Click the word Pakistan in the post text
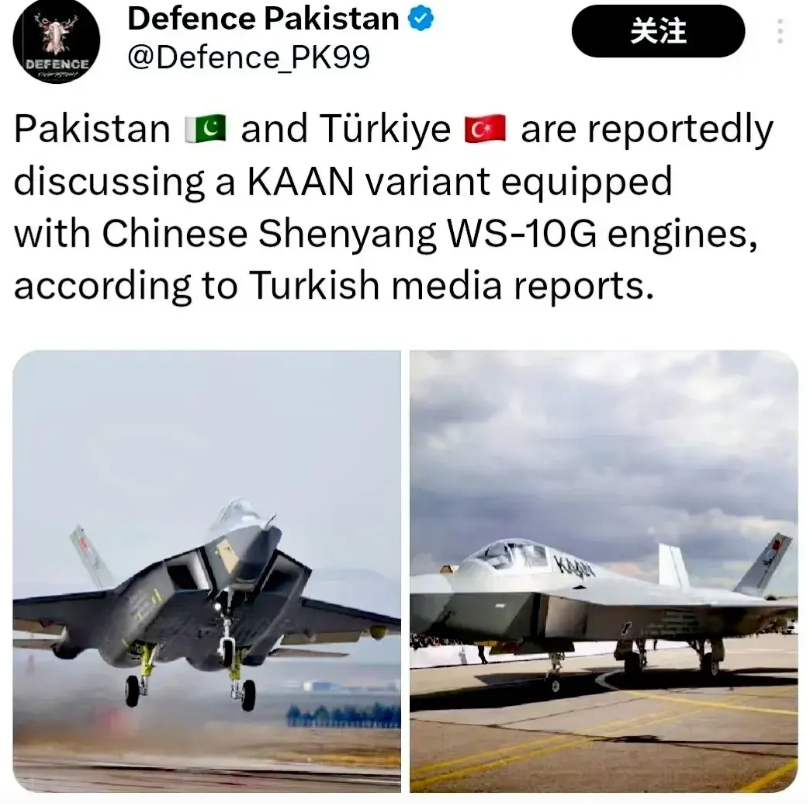This screenshot has height=804, width=808. (92, 128)
